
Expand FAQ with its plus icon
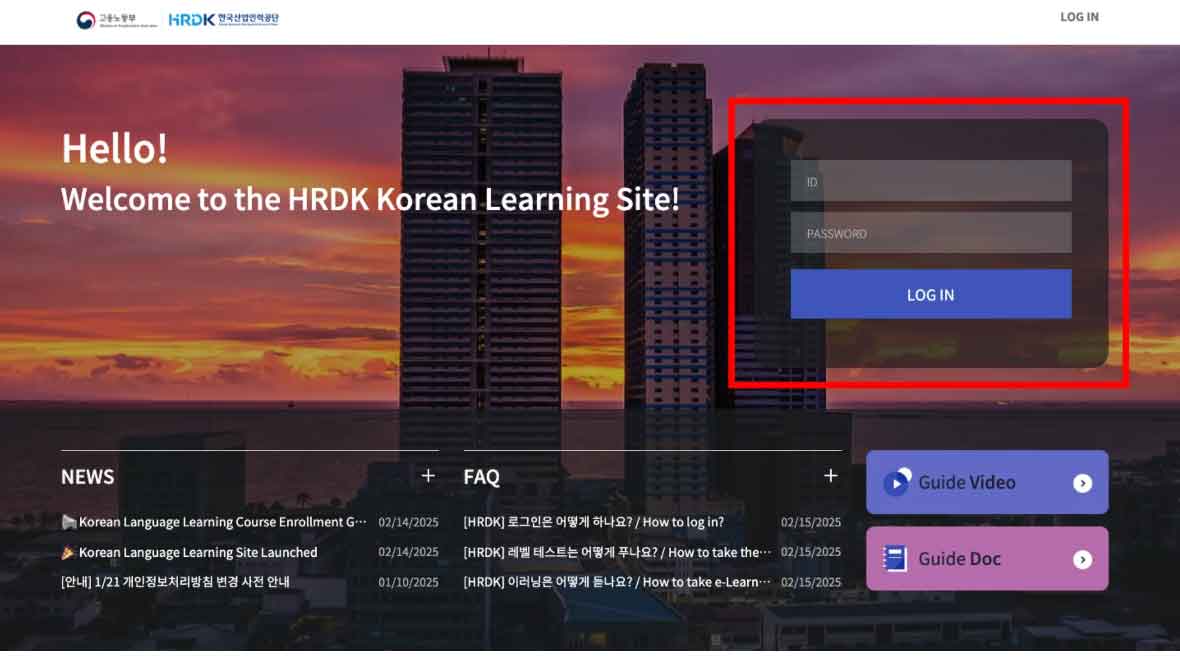[x=830, y=476]
